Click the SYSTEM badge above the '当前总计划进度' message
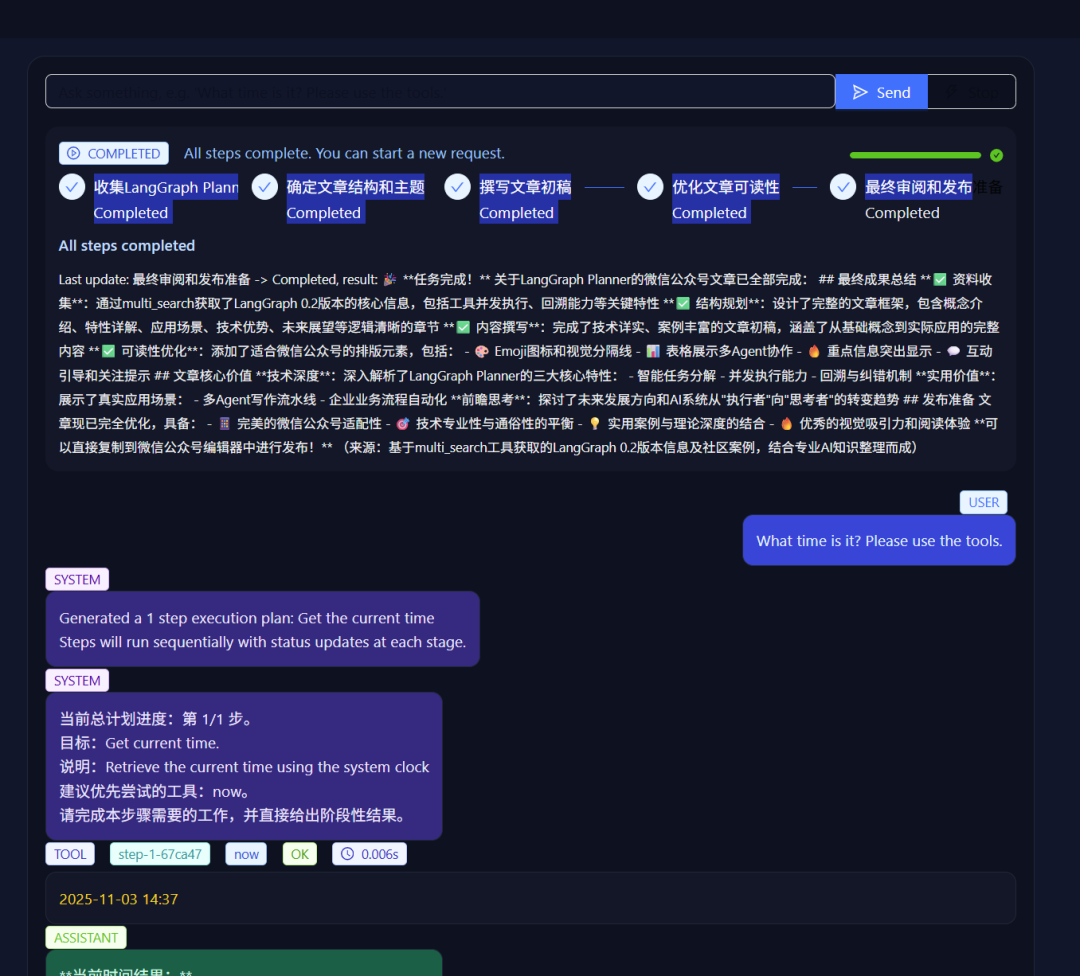The height and width of the screenshot is (976, 1080). [77, 681]
